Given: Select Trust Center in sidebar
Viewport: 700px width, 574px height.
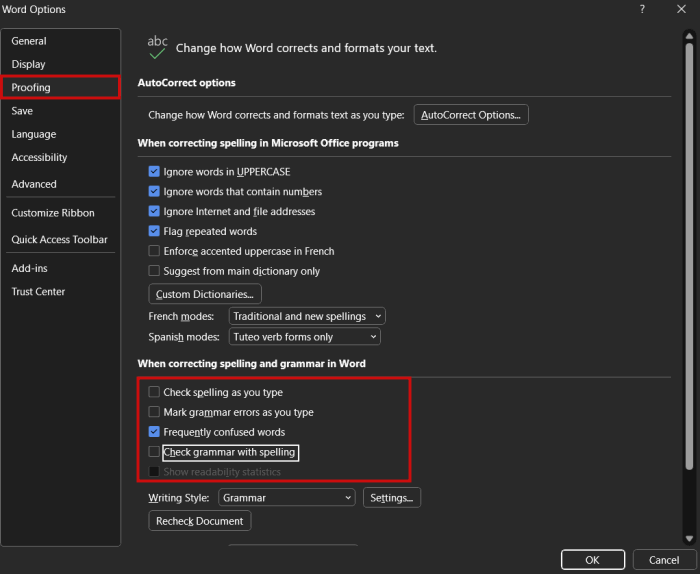Looking at the screenshot, I should (38, 292).
